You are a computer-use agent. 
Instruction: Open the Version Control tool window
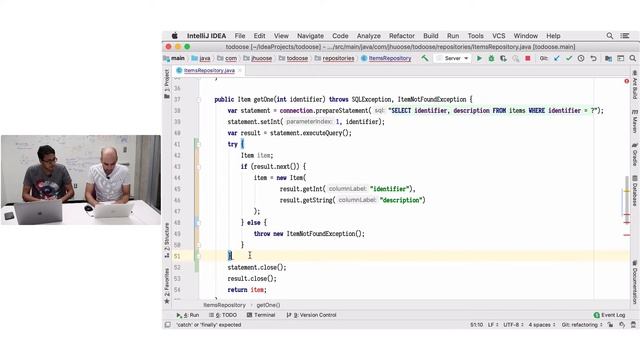click(x=311, y=315)
